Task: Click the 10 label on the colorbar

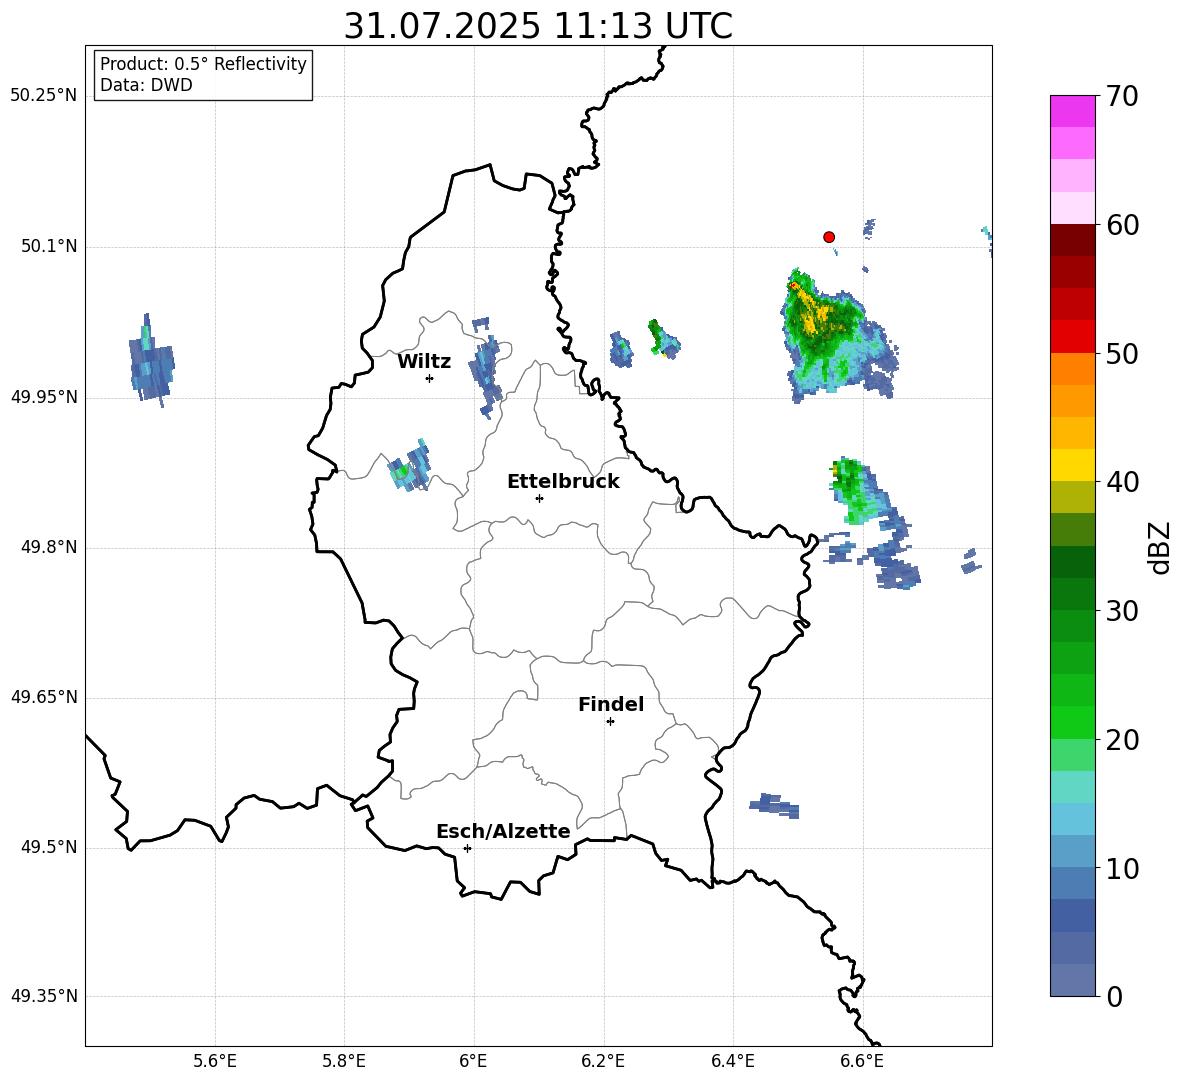Action: click(x=1122, y=868)
